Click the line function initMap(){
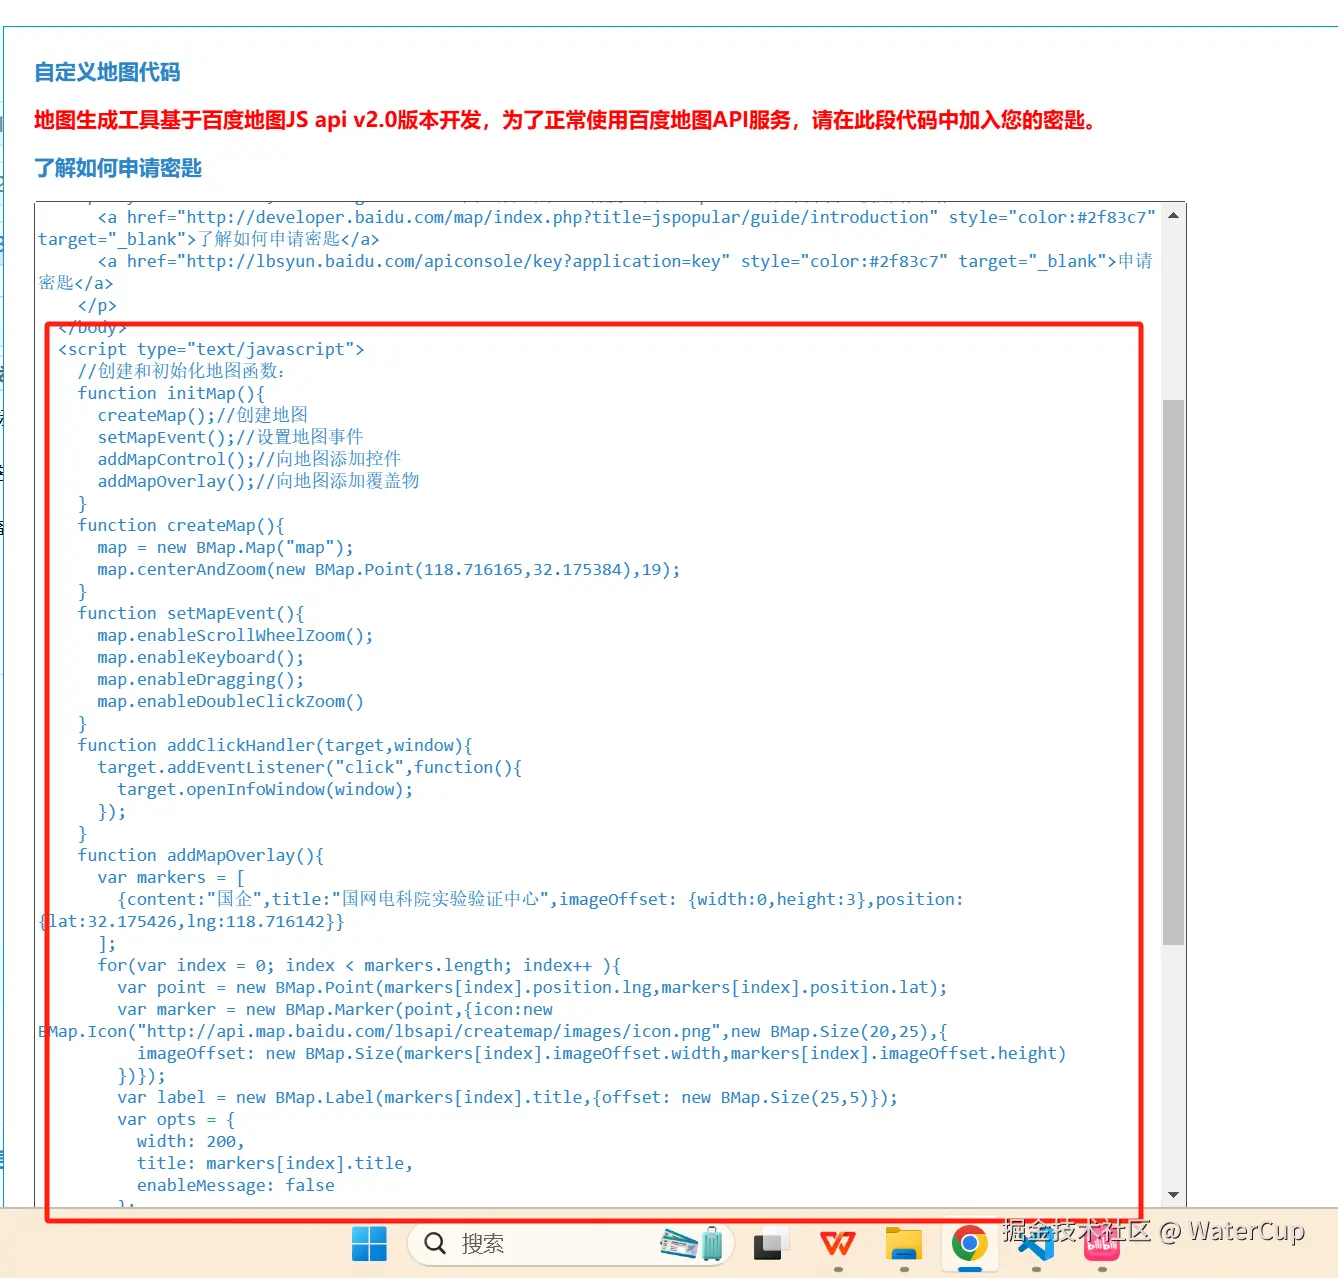Screen dimensions: 1338x1278 pyautogui.click(x=171, y=393)
